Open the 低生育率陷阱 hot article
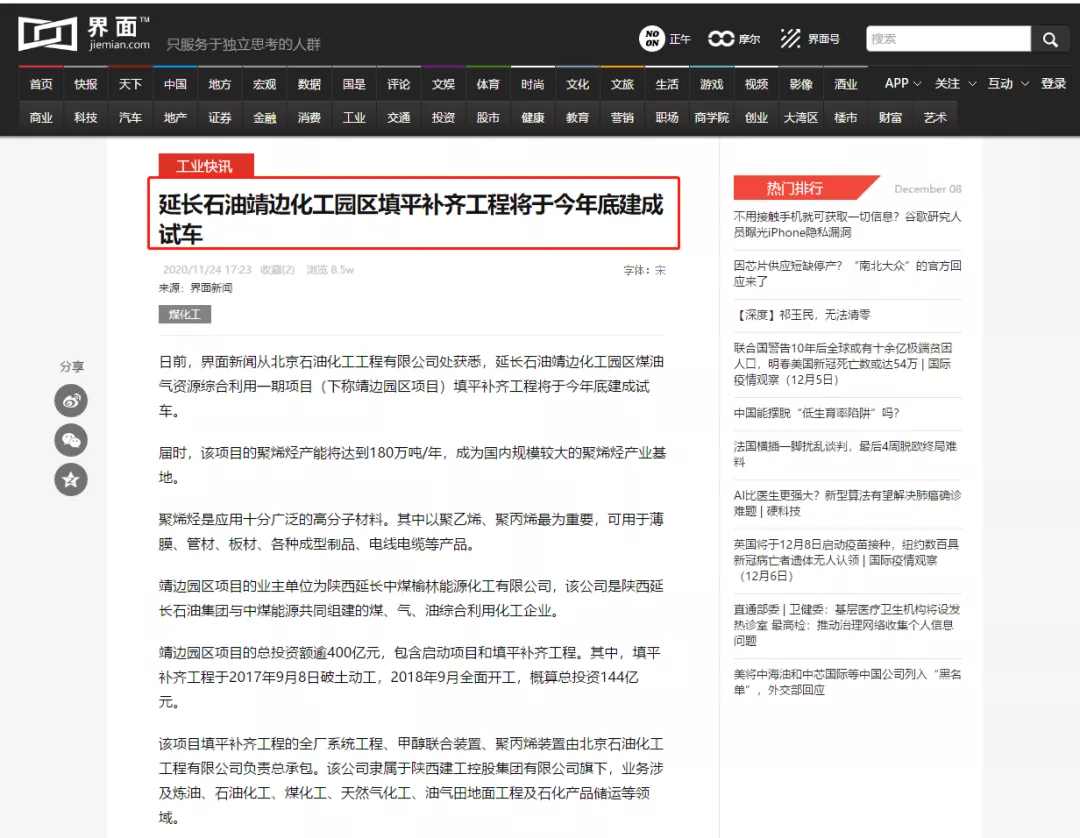Image resolution: width=1080 pixels, height=838 pixels. (x=816, y=413)
